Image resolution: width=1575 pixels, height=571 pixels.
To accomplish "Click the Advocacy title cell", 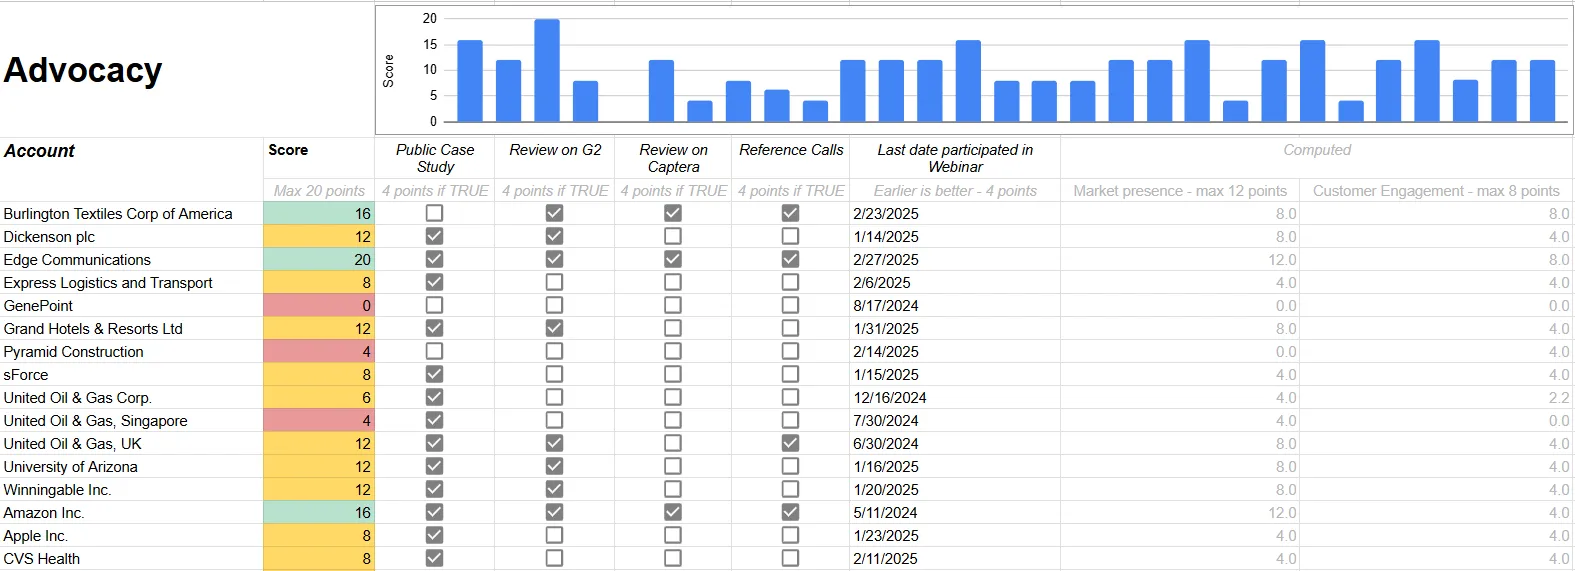I will pyautogui.click(x=83, y=70).
